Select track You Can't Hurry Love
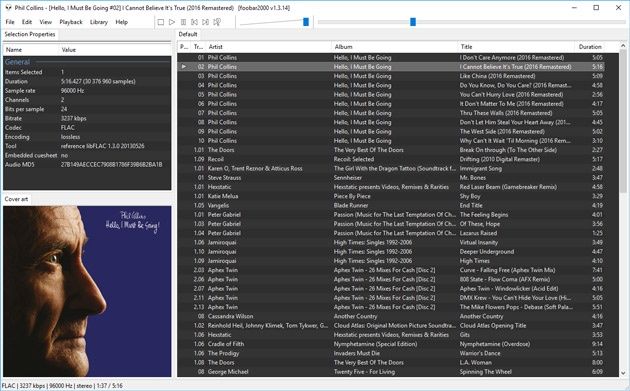Viewport: 630px width, 391px height. click(x=391, y=94)
